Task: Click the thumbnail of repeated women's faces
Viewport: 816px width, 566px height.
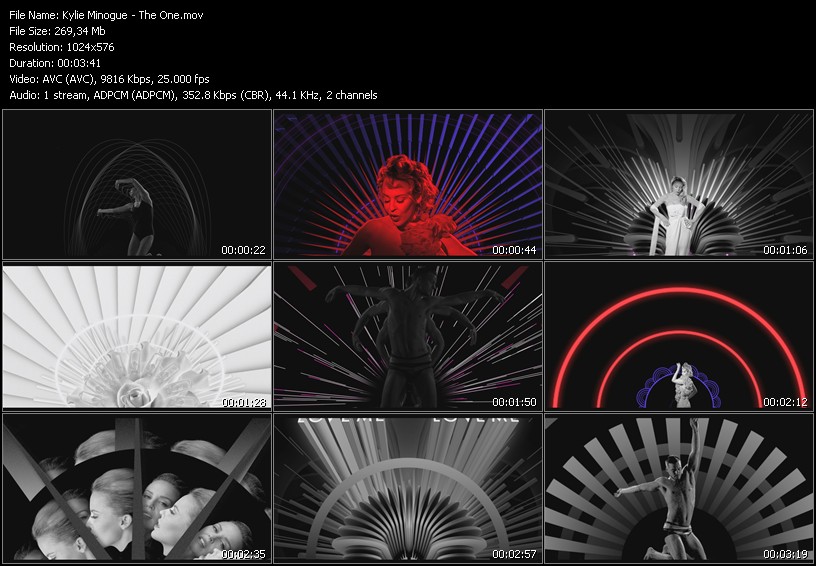Action: (137, 488)
